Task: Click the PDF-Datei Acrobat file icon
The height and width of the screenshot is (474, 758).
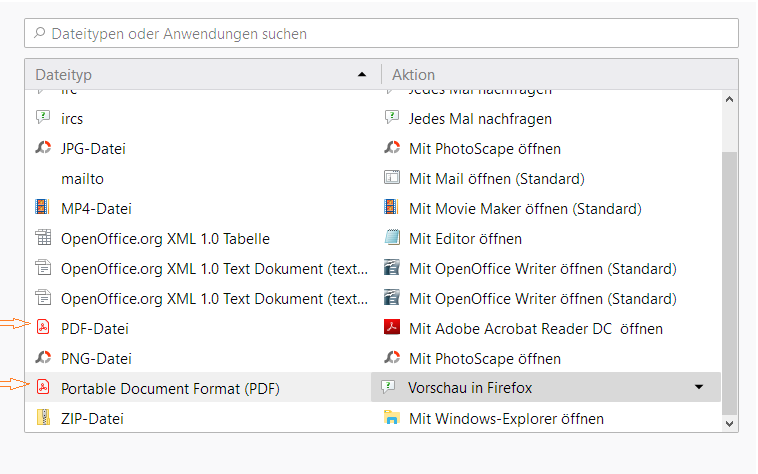Action: [43, 328]
